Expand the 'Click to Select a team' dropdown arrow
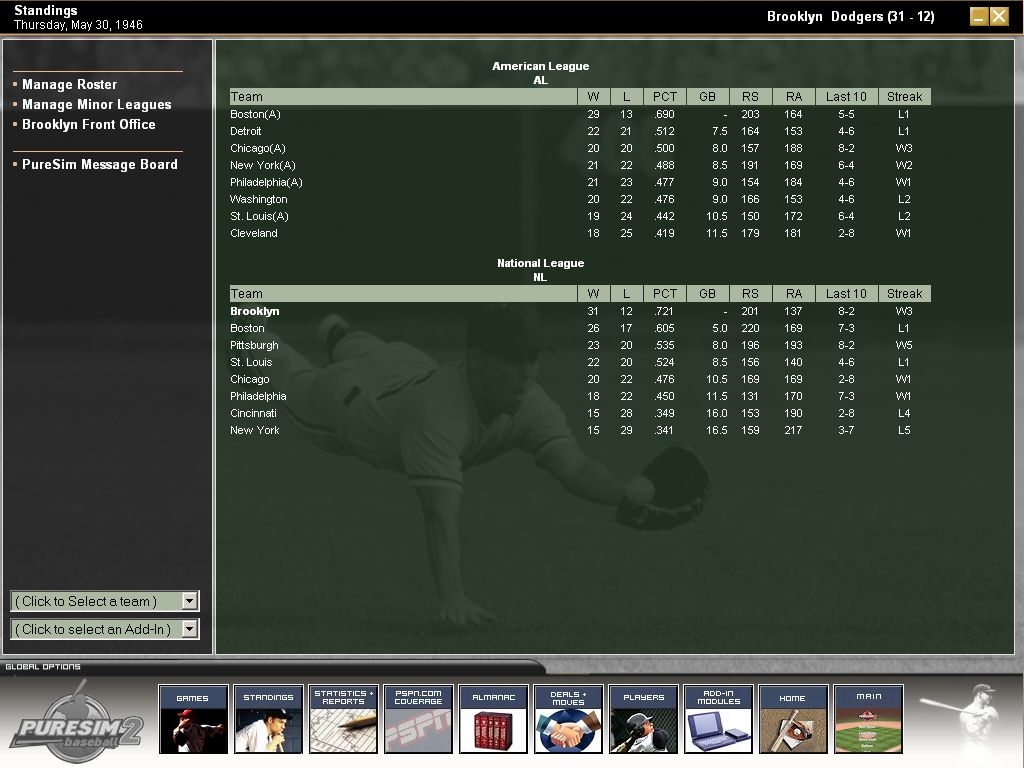The height and width of the screenshot is (768, 1024). click(189, 601)
